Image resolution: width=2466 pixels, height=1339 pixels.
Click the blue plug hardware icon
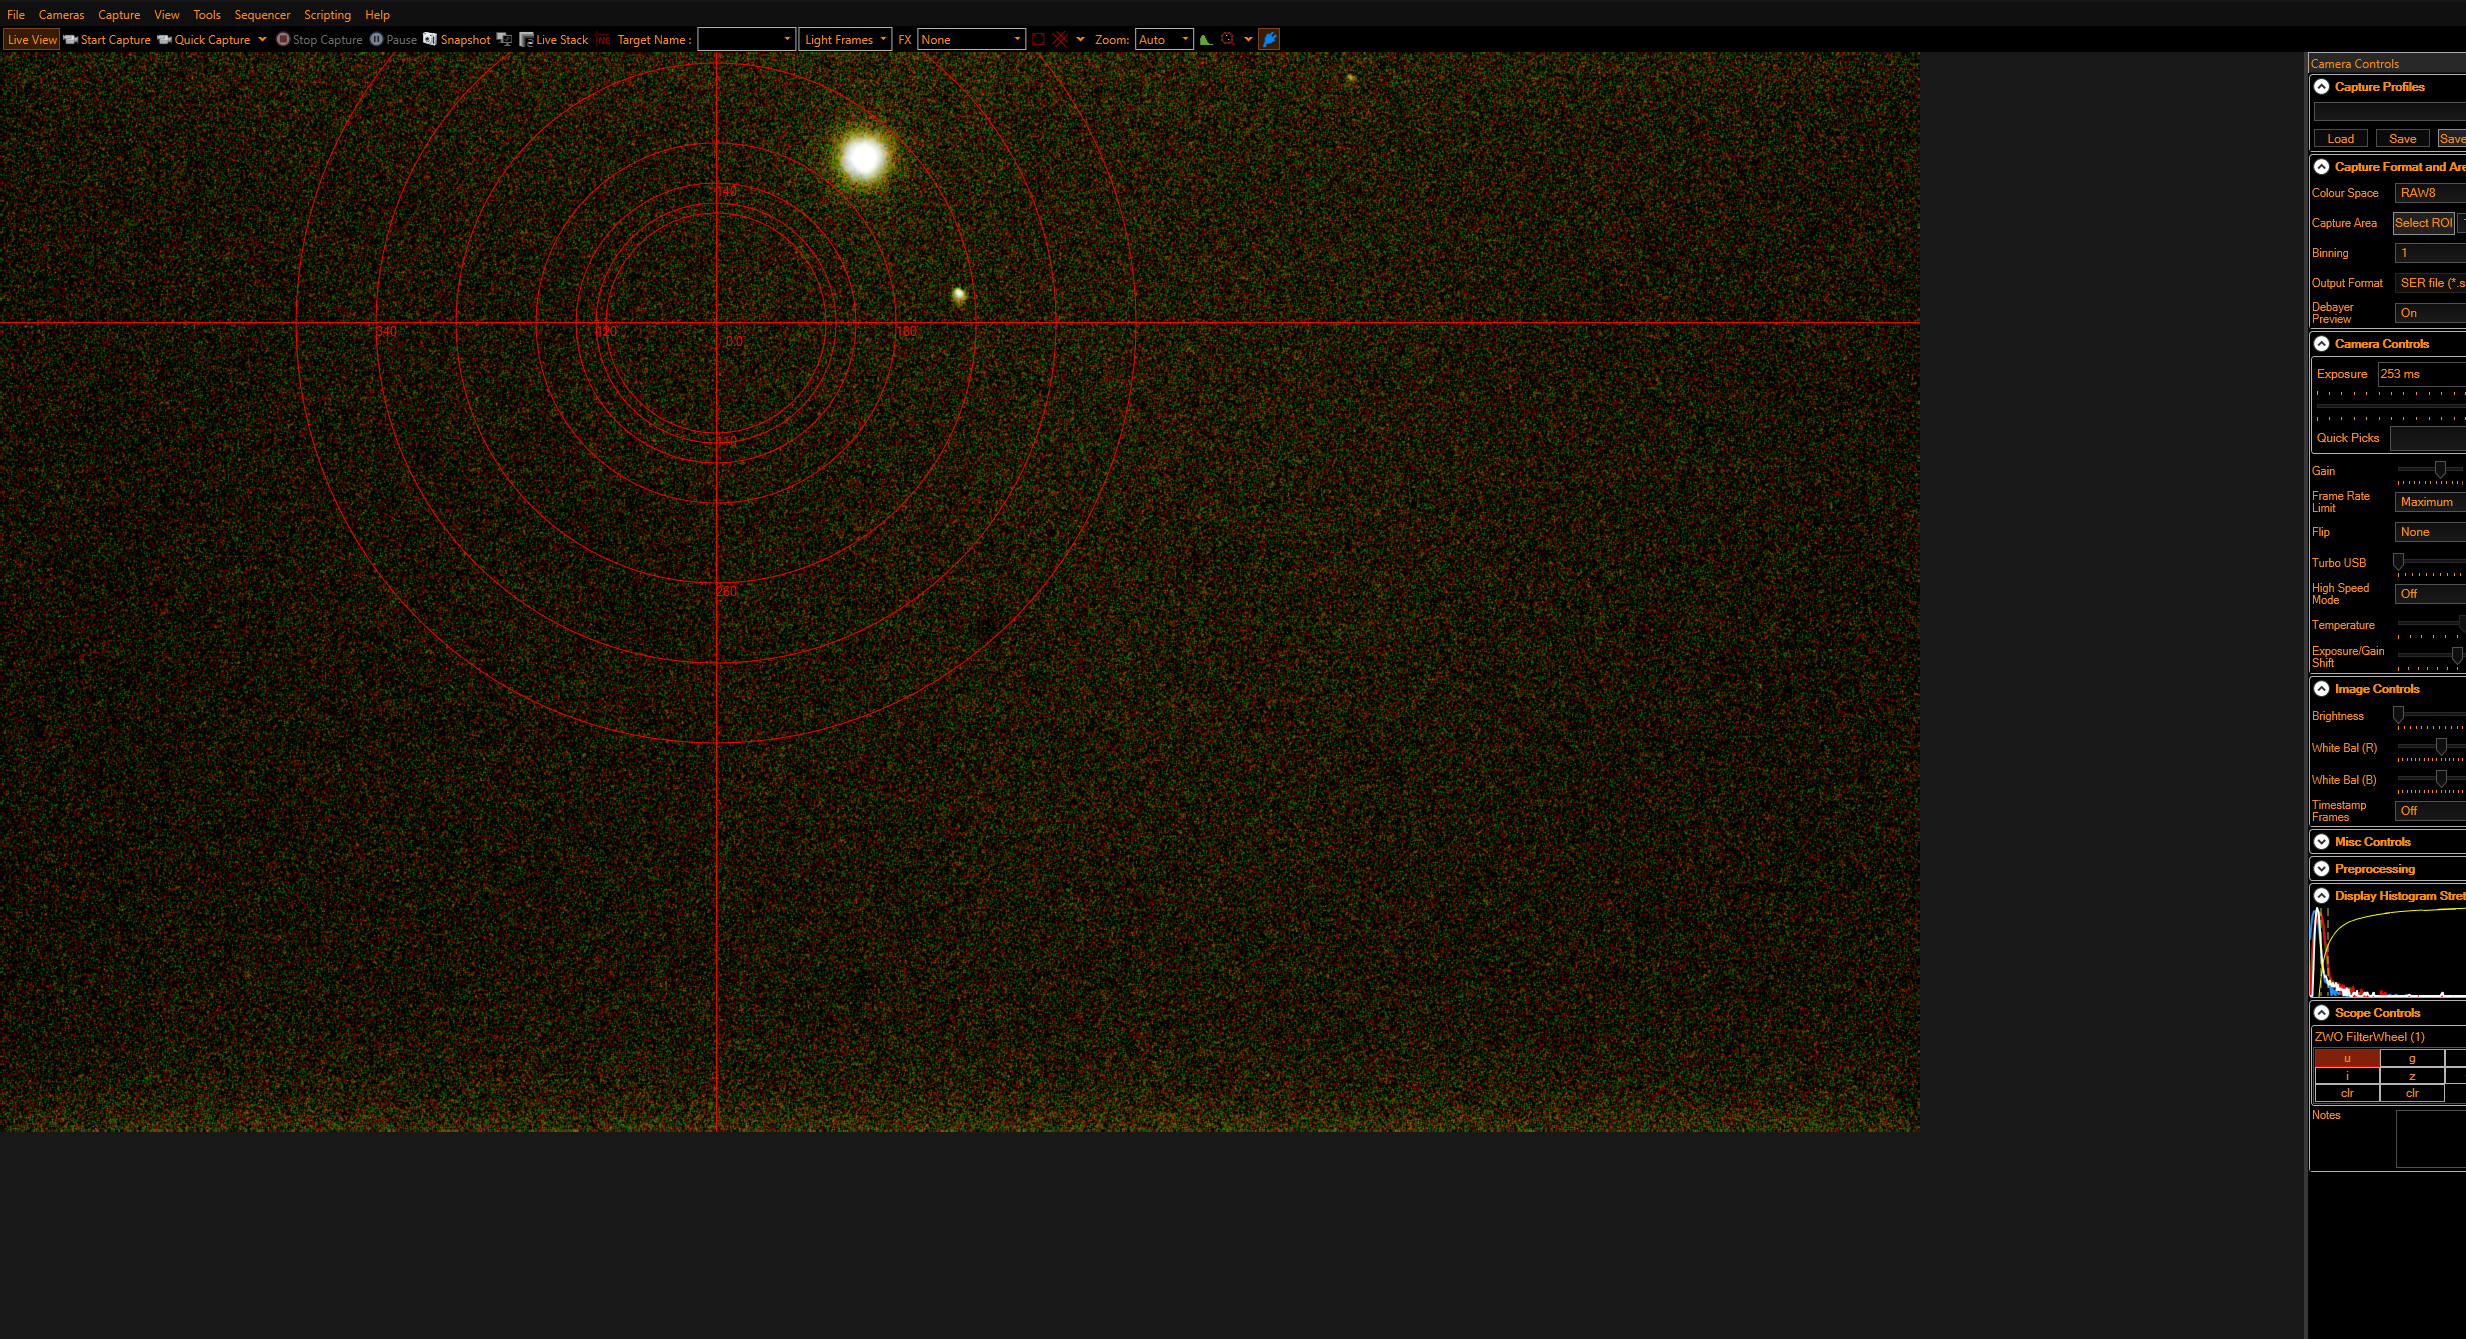(x=1269, y=39)
